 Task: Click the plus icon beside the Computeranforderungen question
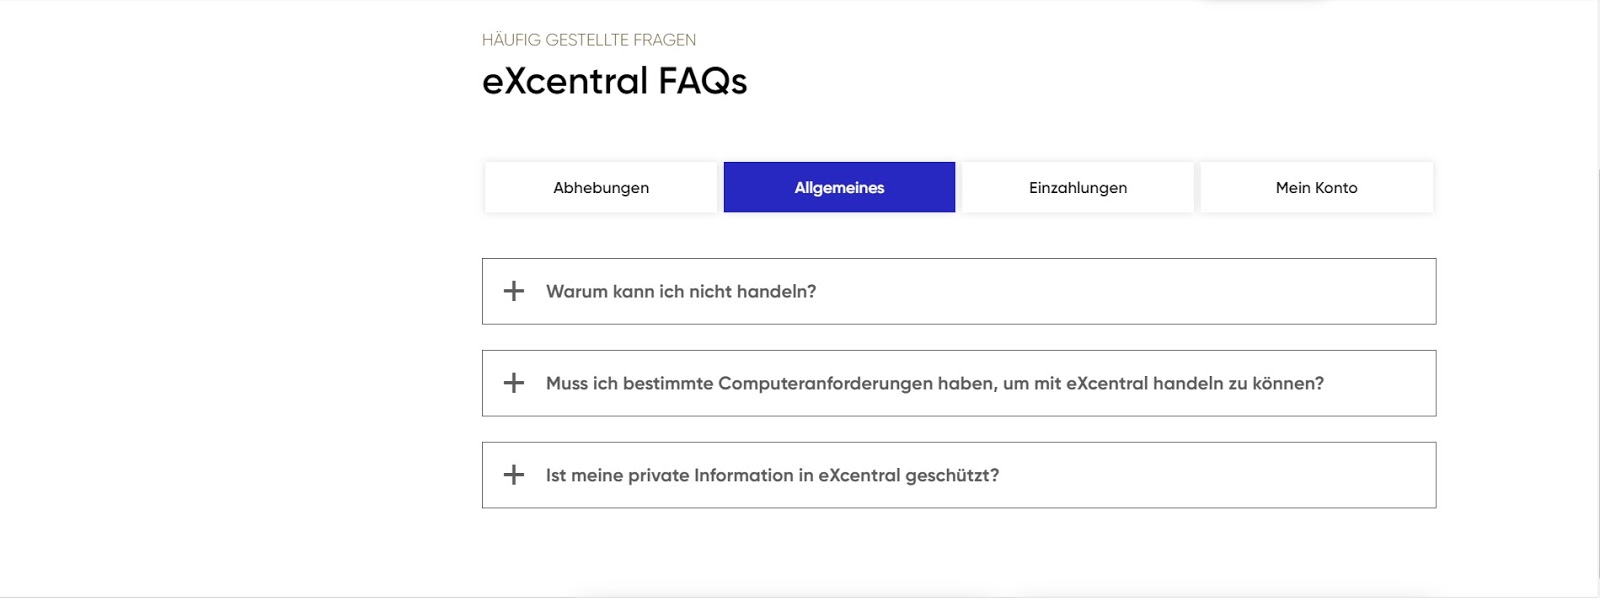514,383
